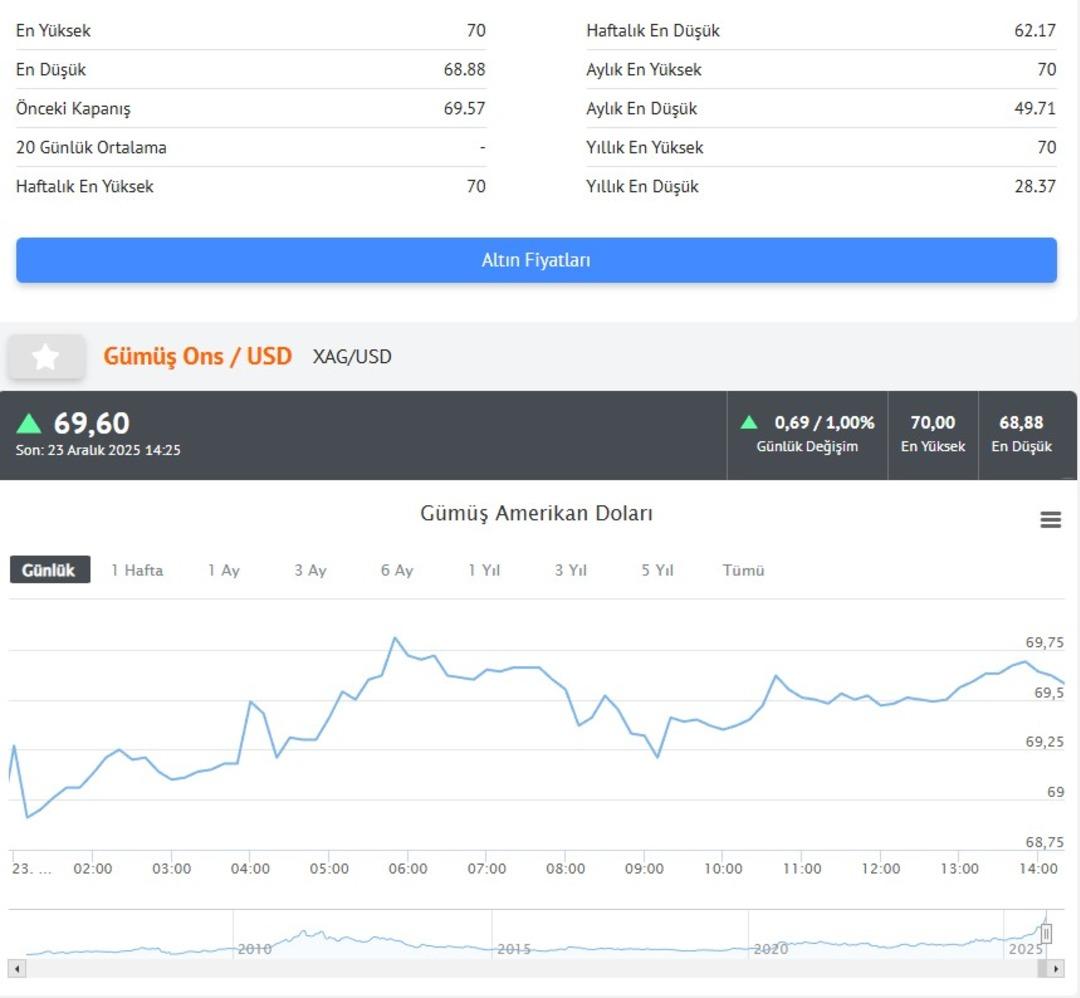The width and height of the screenshot is (1080, 998).
Task: Click the chart peak near 06:00
Action: click(x=395, y=638)
